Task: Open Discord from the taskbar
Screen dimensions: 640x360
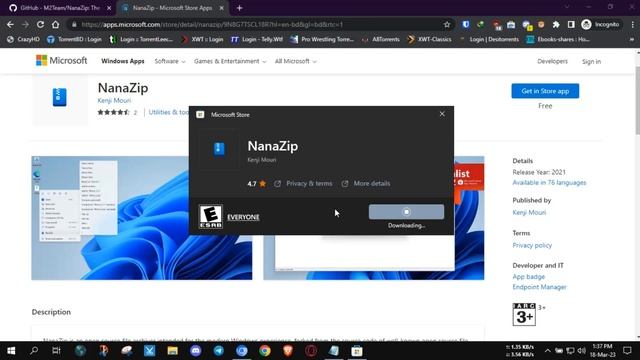Action: point(196,351)
